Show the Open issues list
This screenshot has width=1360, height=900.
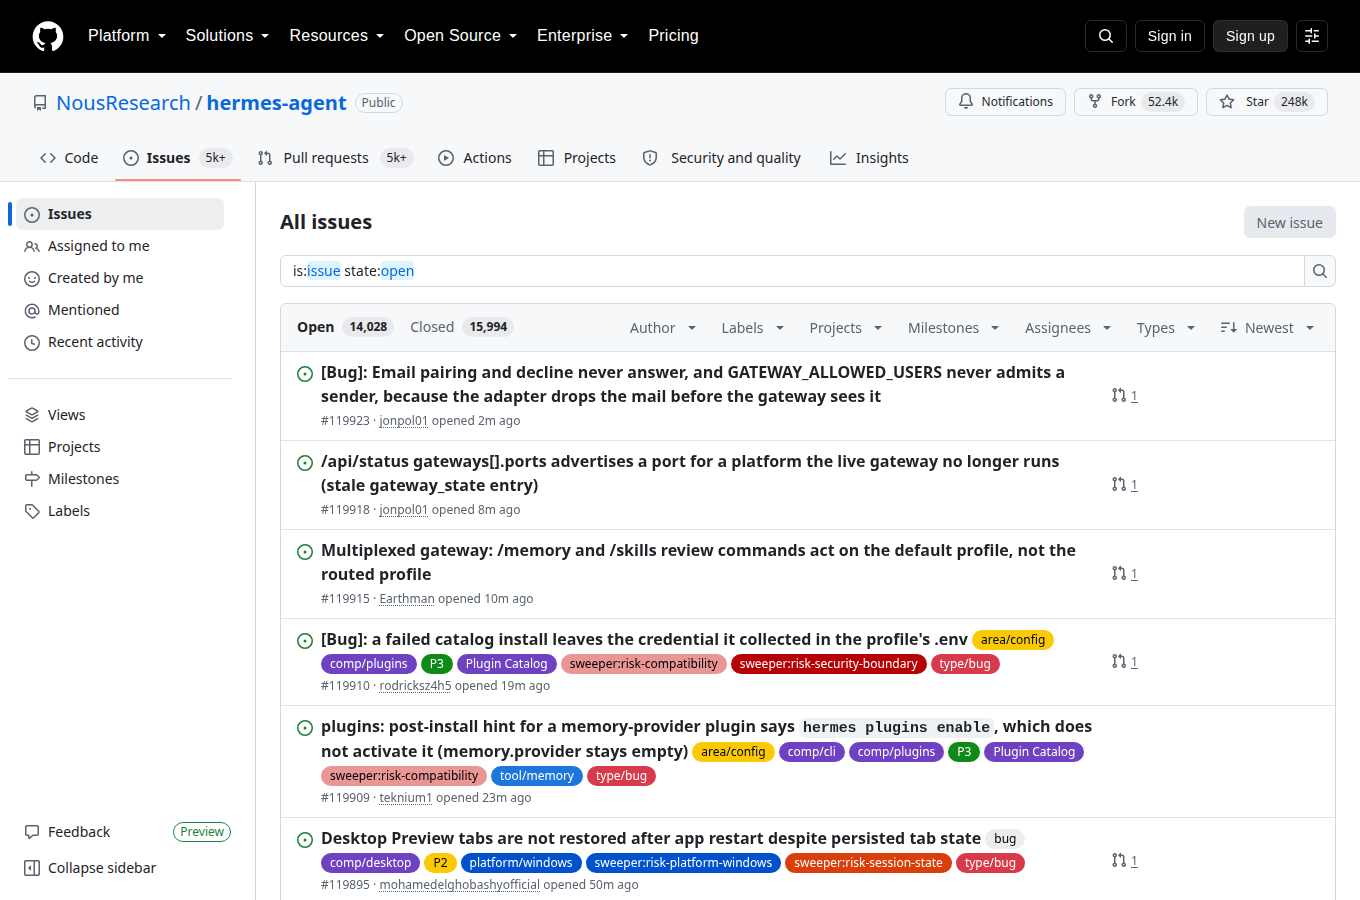click(x=343, y=327)
